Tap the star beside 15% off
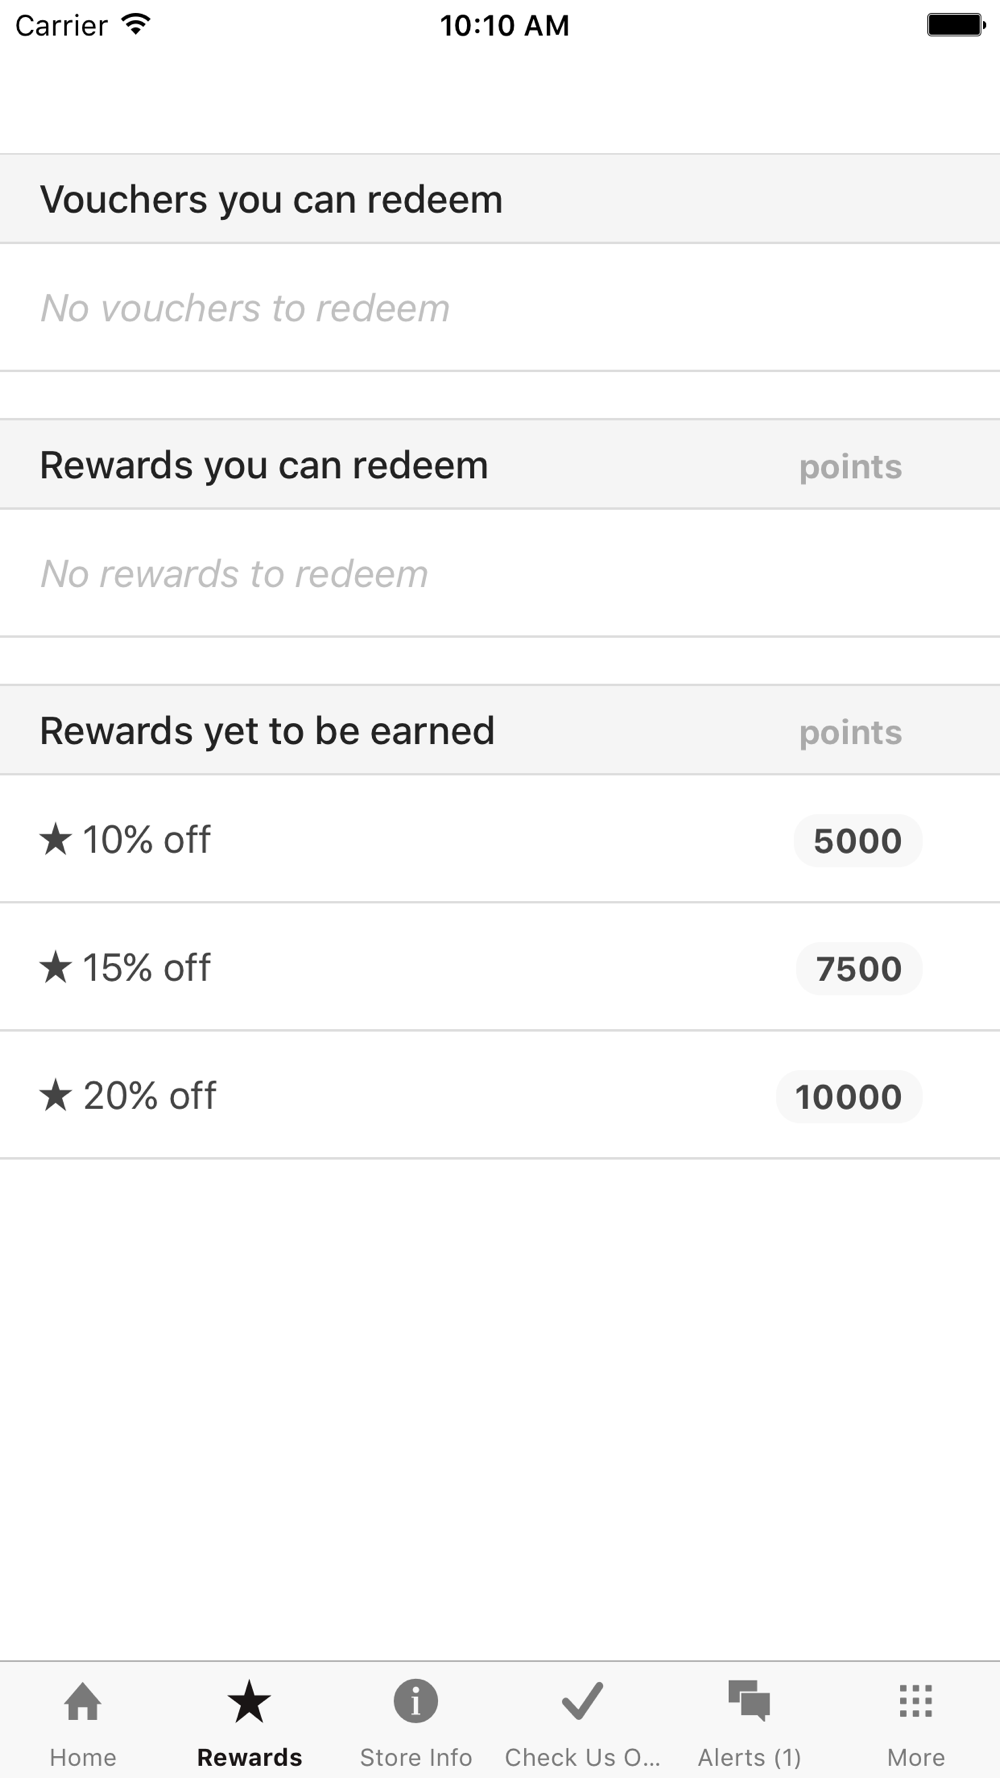 point(56,967)
